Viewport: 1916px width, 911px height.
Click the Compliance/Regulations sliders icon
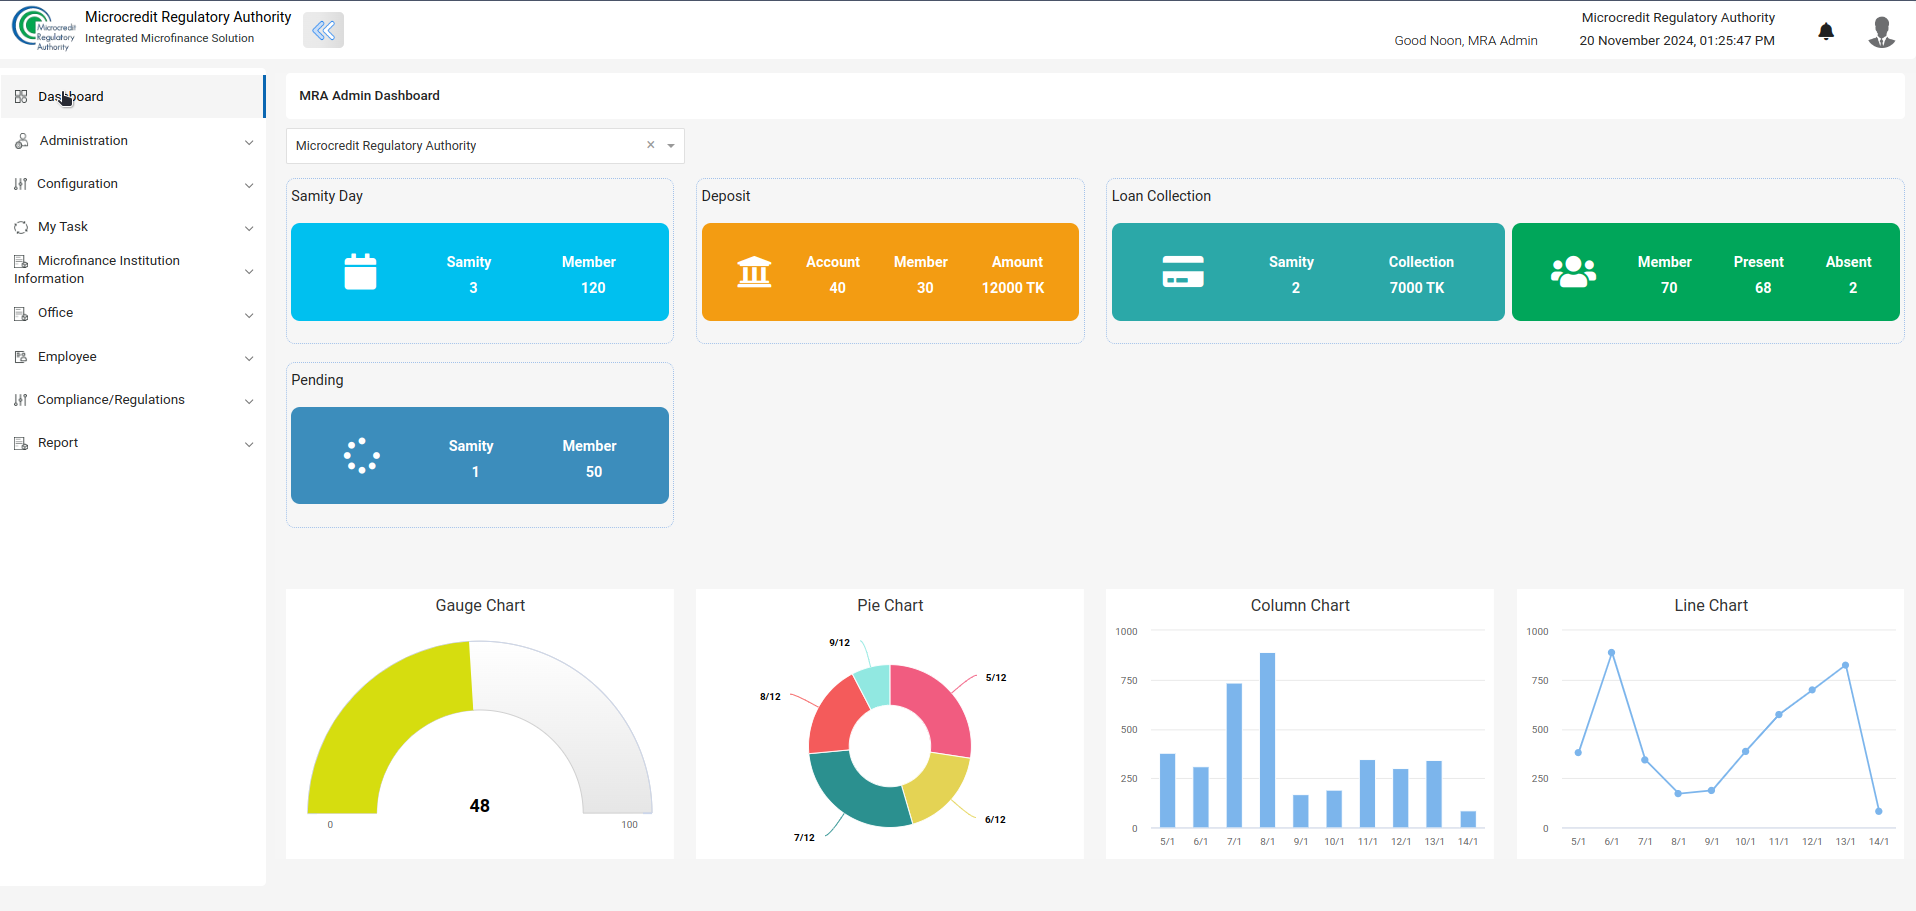(x=21, y=400)
